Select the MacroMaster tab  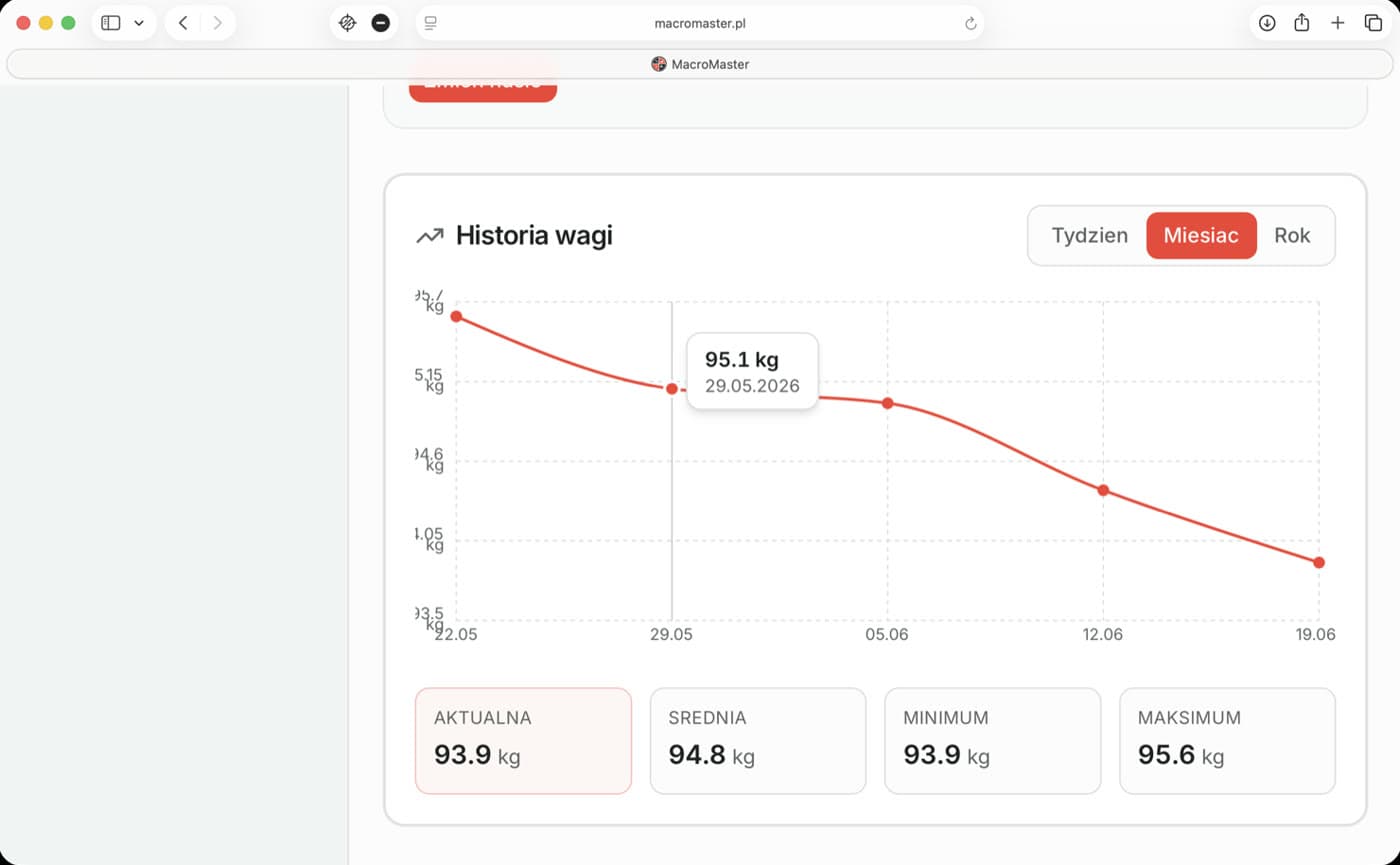700,64
